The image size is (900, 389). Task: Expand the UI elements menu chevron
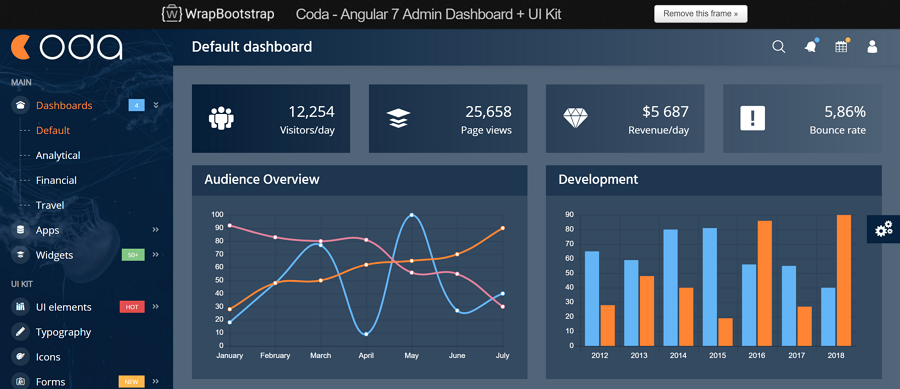156,307
